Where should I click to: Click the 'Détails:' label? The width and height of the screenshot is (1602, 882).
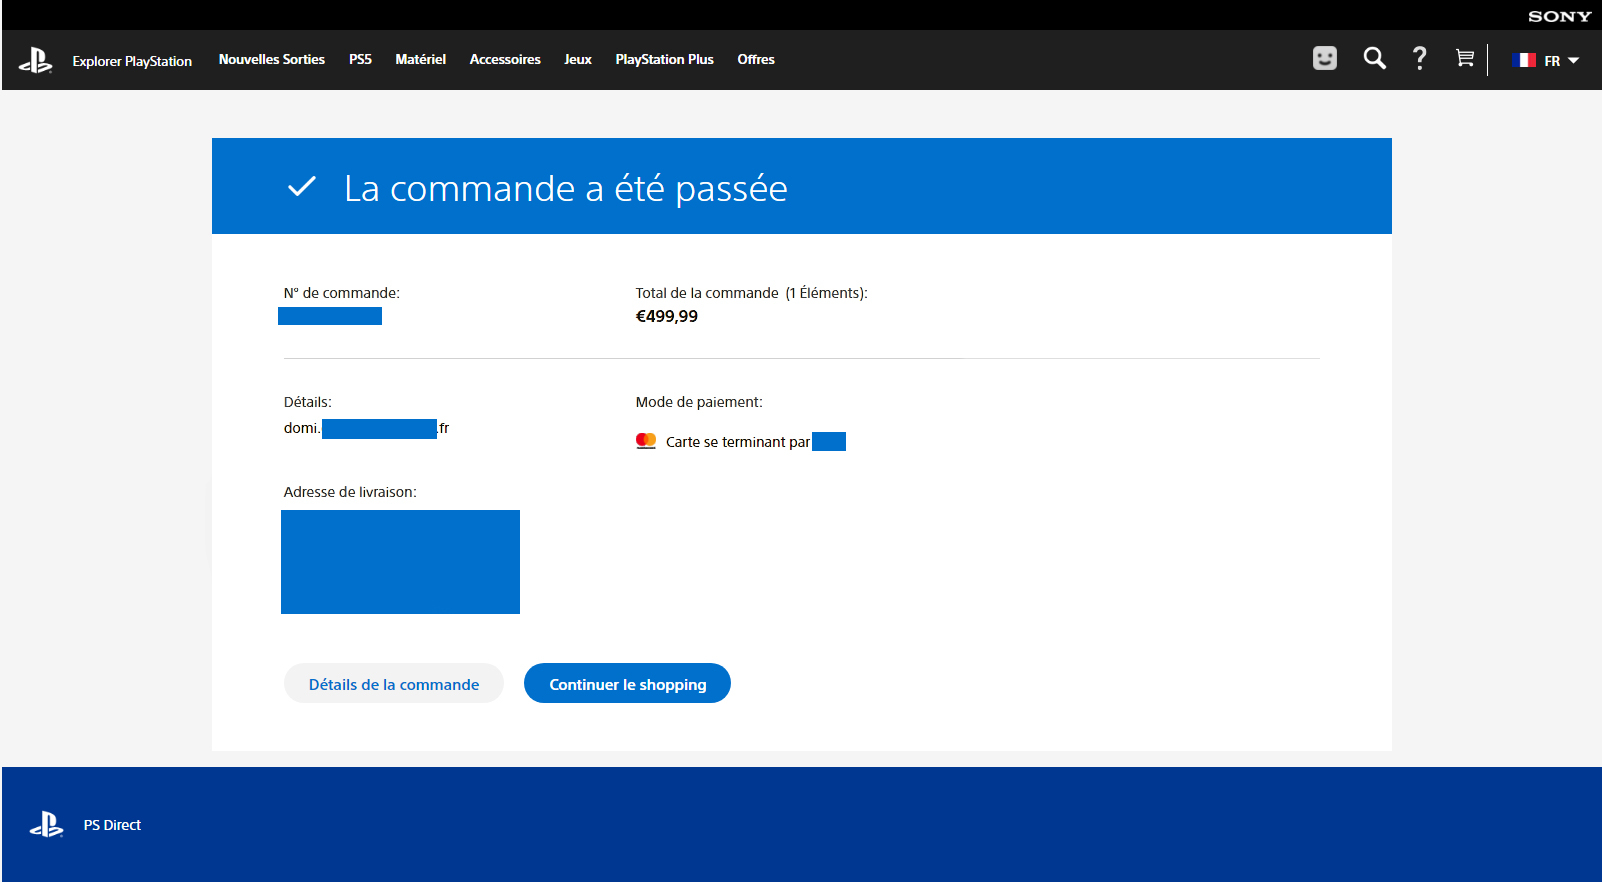click(x=307, y=402)
